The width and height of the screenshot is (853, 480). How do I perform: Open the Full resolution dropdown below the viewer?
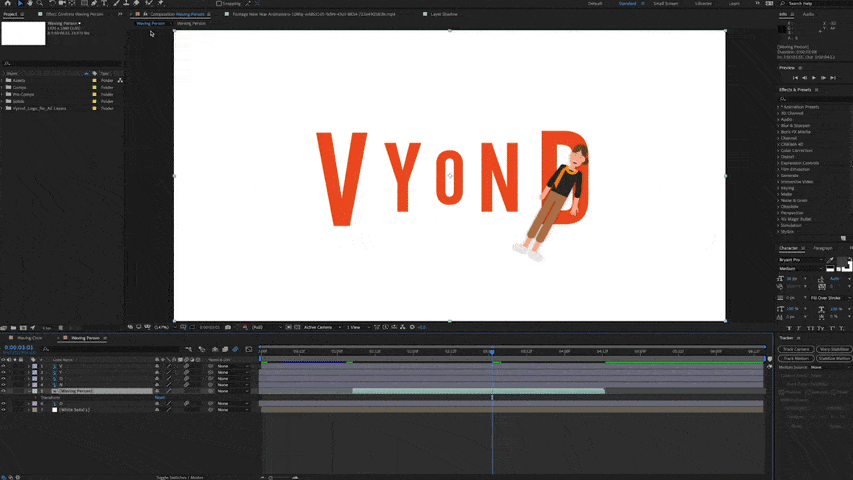click(267, 327)
